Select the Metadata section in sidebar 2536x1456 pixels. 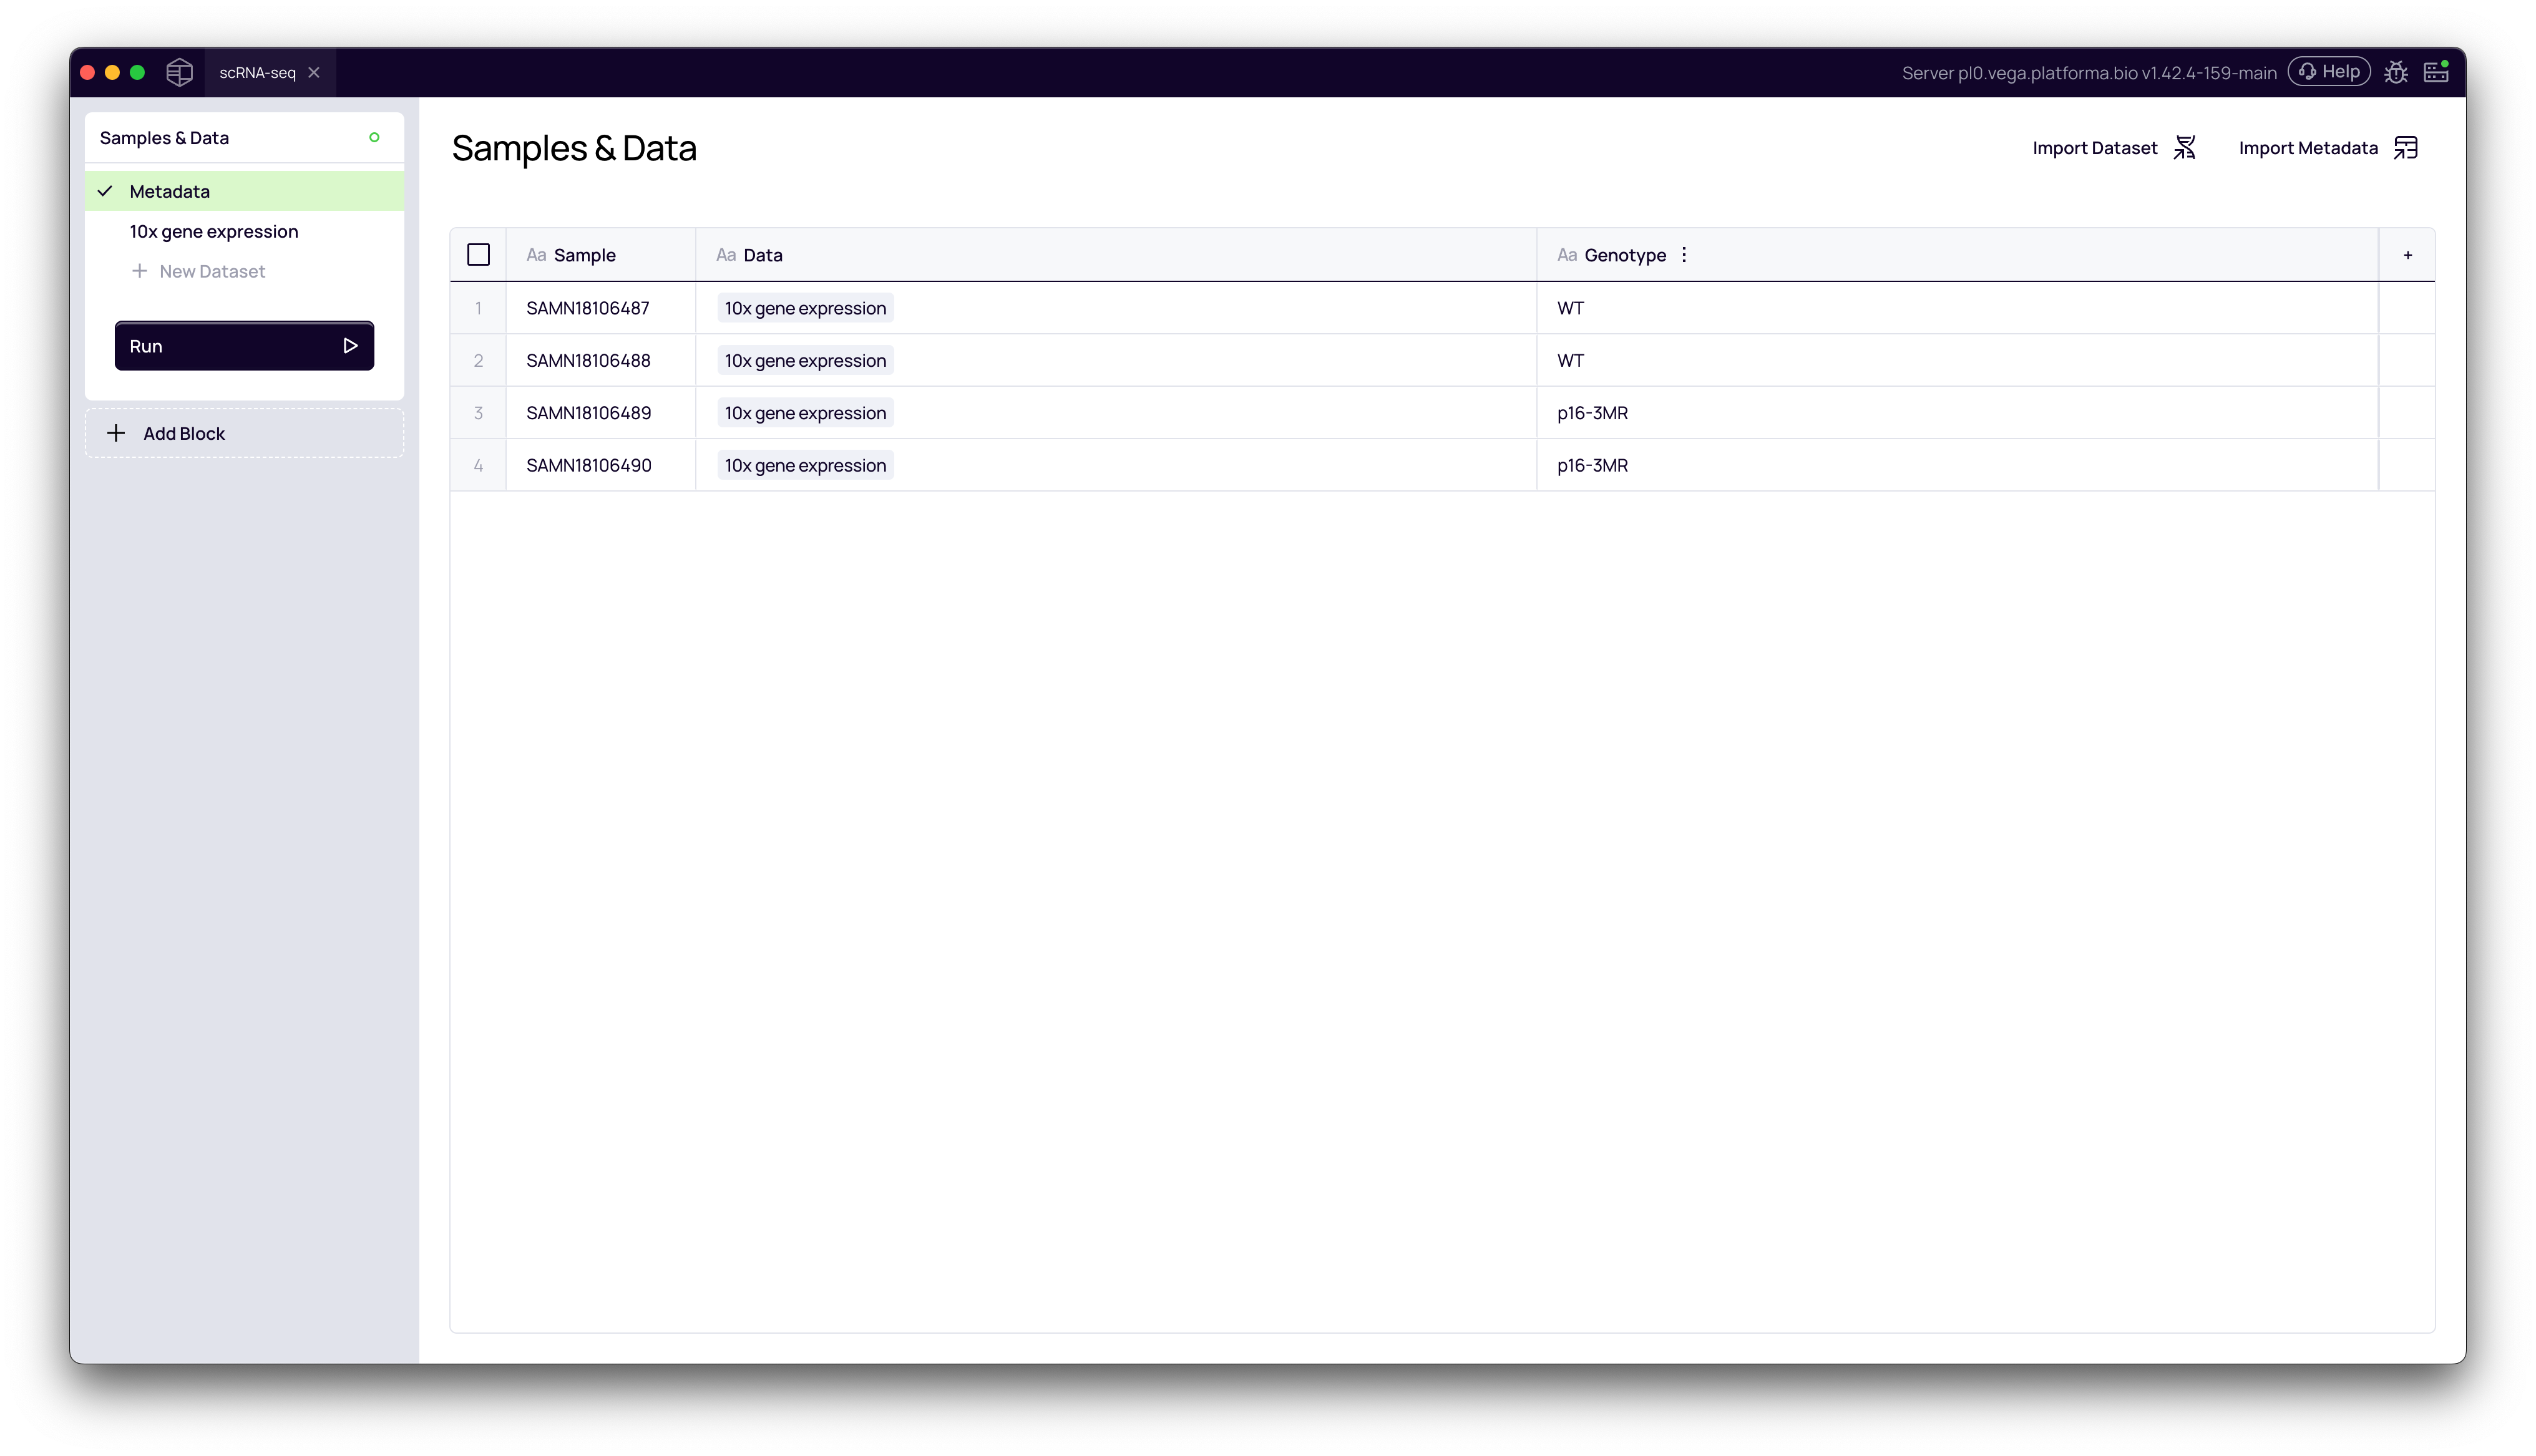pyautogui.click(x=170, y=191)
